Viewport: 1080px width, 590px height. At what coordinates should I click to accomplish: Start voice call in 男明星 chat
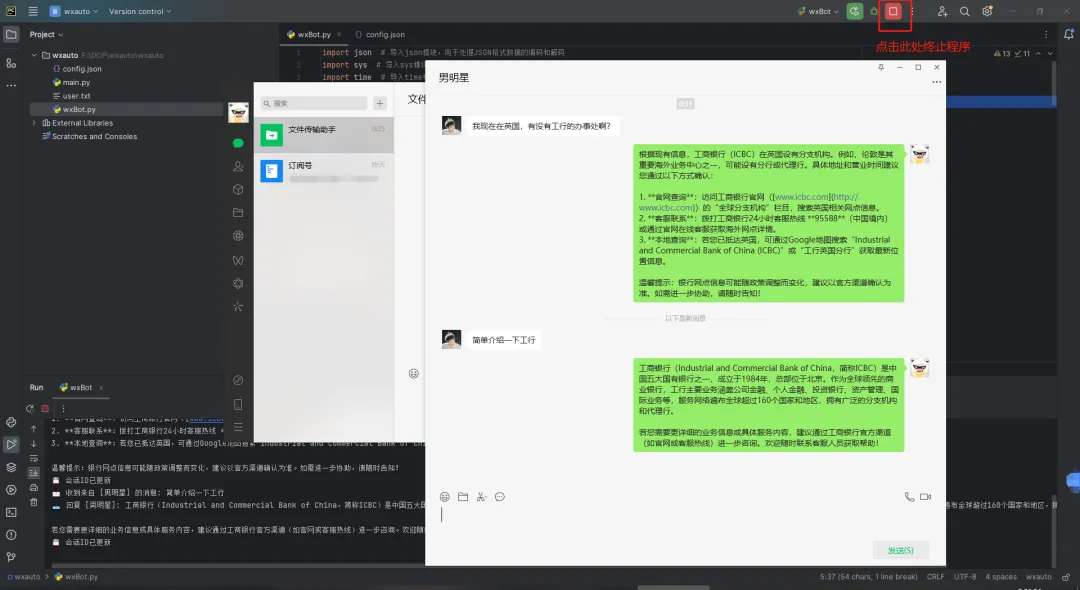click(x=909, y=497)
